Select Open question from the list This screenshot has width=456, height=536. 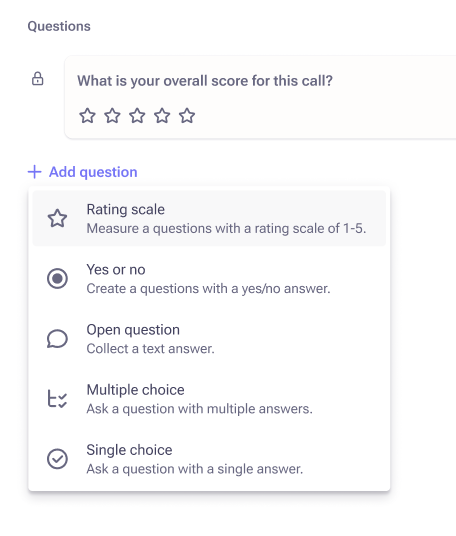click(x=209, y=339)
